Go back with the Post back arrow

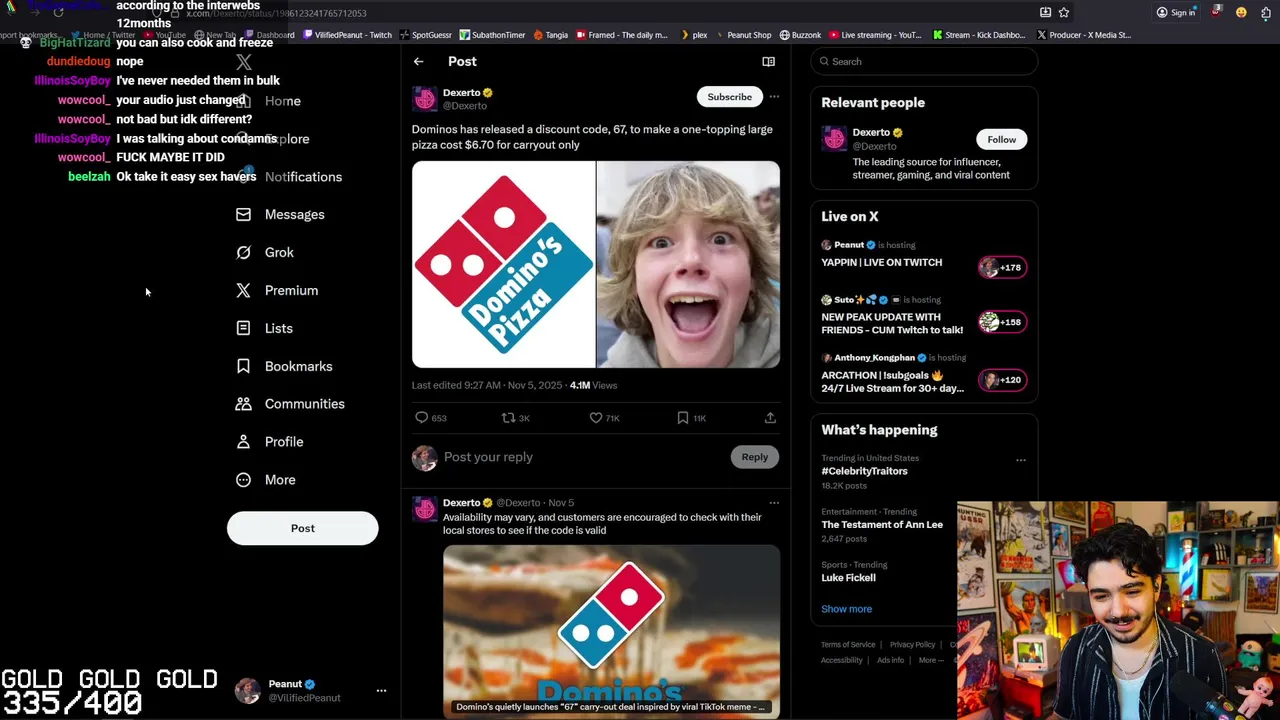click(x=419, y=62)
